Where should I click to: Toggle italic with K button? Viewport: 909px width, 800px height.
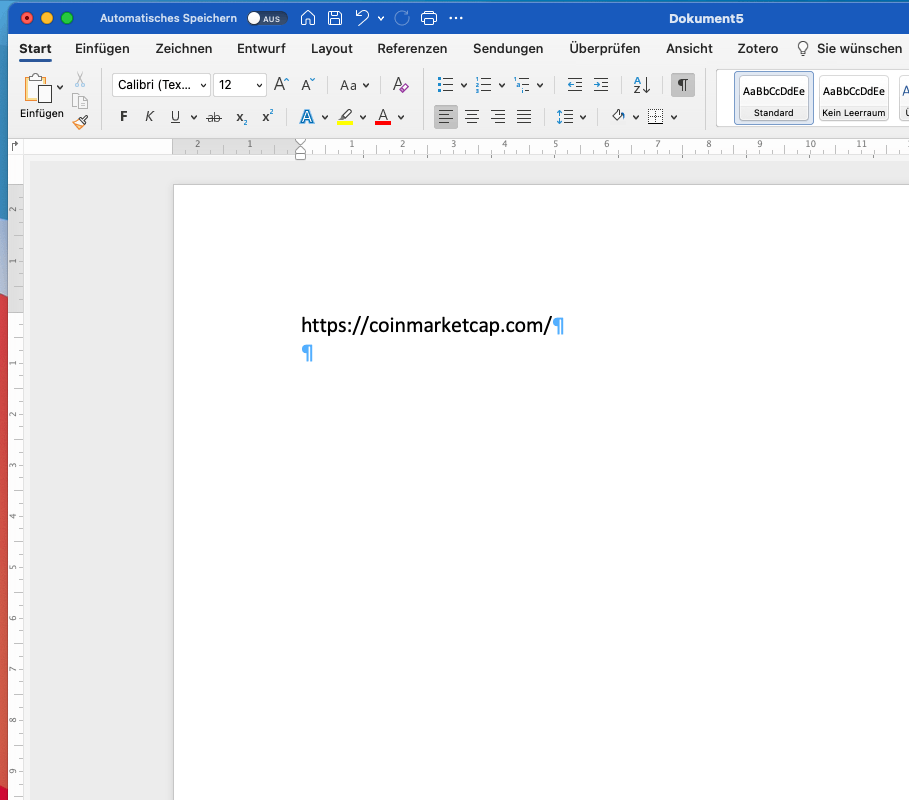[x=150, y=117]
